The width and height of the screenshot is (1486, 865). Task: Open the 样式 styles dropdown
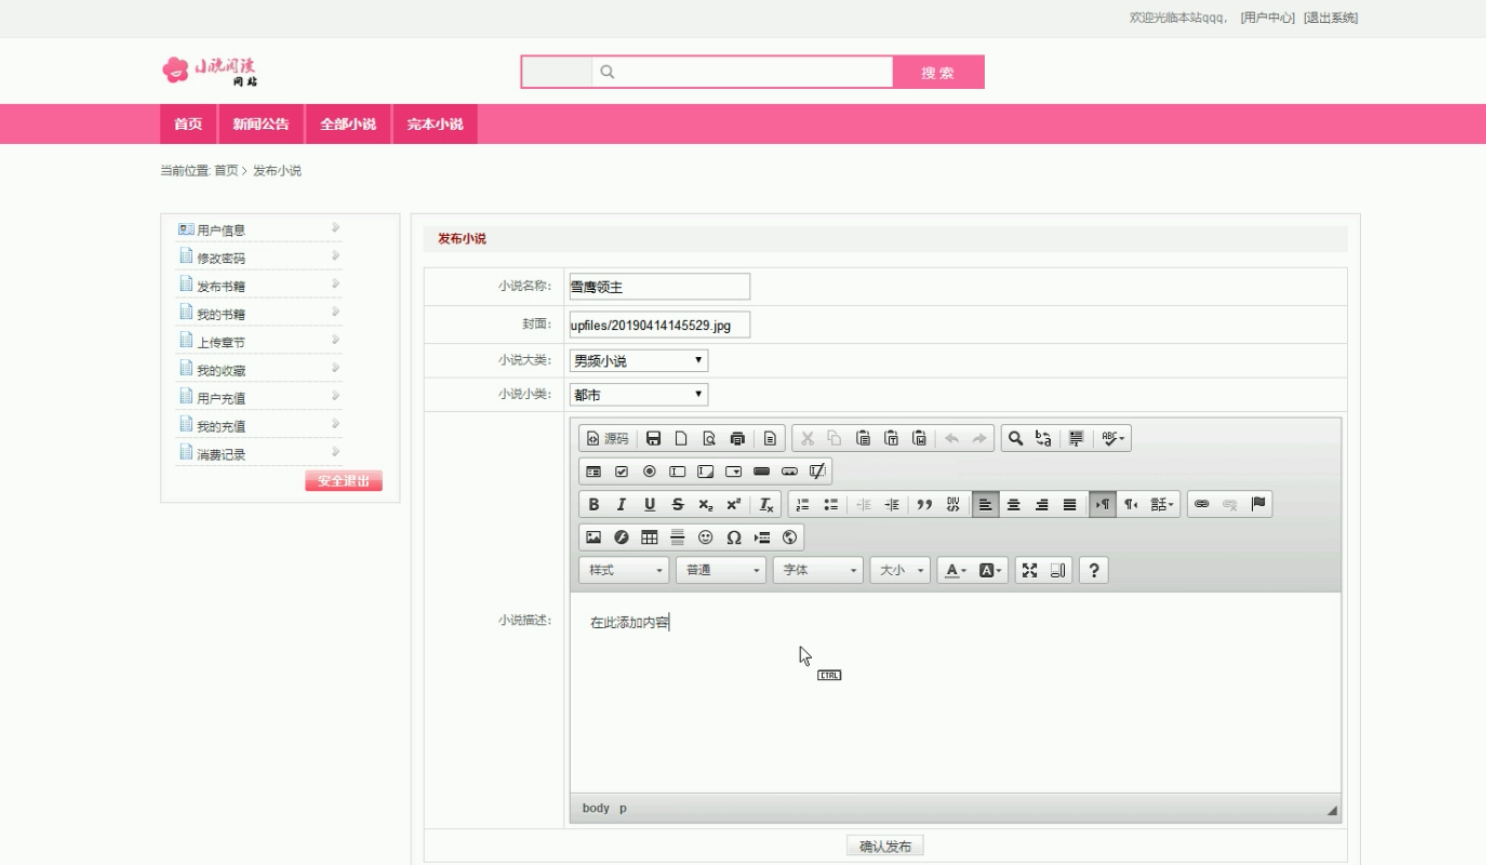pyautogui.click(x=623, y=570)
